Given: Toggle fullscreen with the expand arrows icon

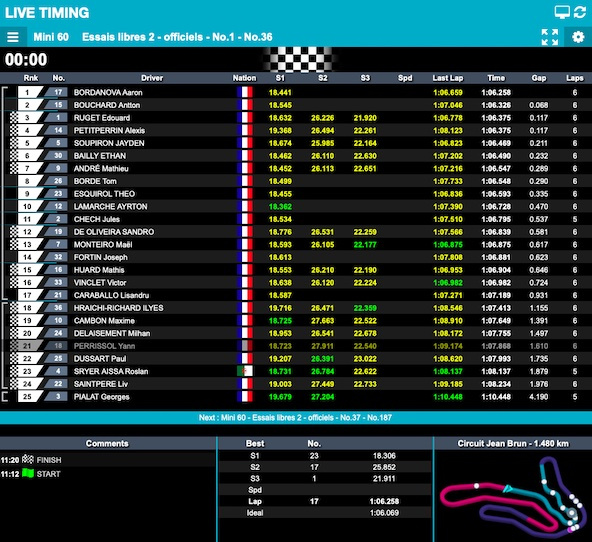Looking at the screenshot, I should 550,37.
